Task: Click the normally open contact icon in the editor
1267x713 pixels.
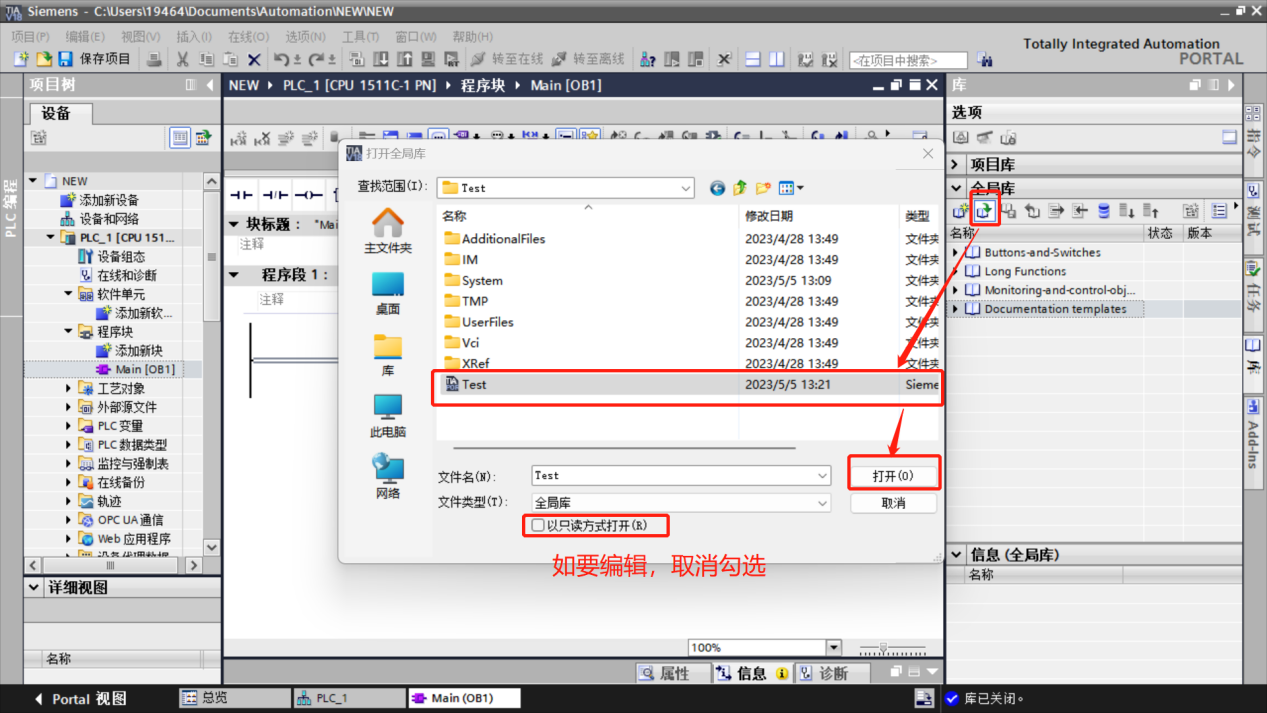Action: pyautogui.click(x=241, y=195)
